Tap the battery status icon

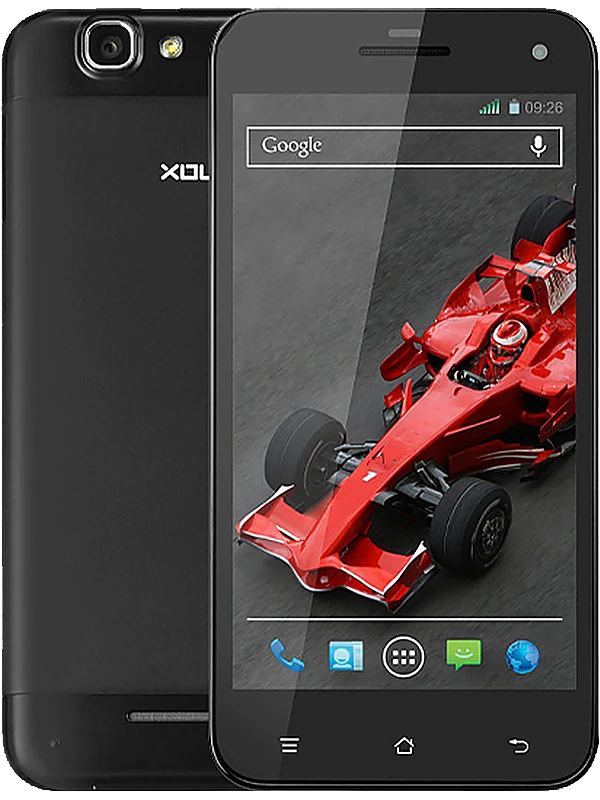coord(514,107)
